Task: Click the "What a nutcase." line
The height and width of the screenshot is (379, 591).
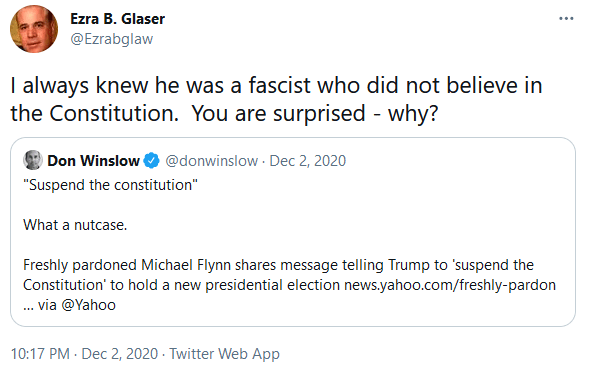Action: point(75,225)
